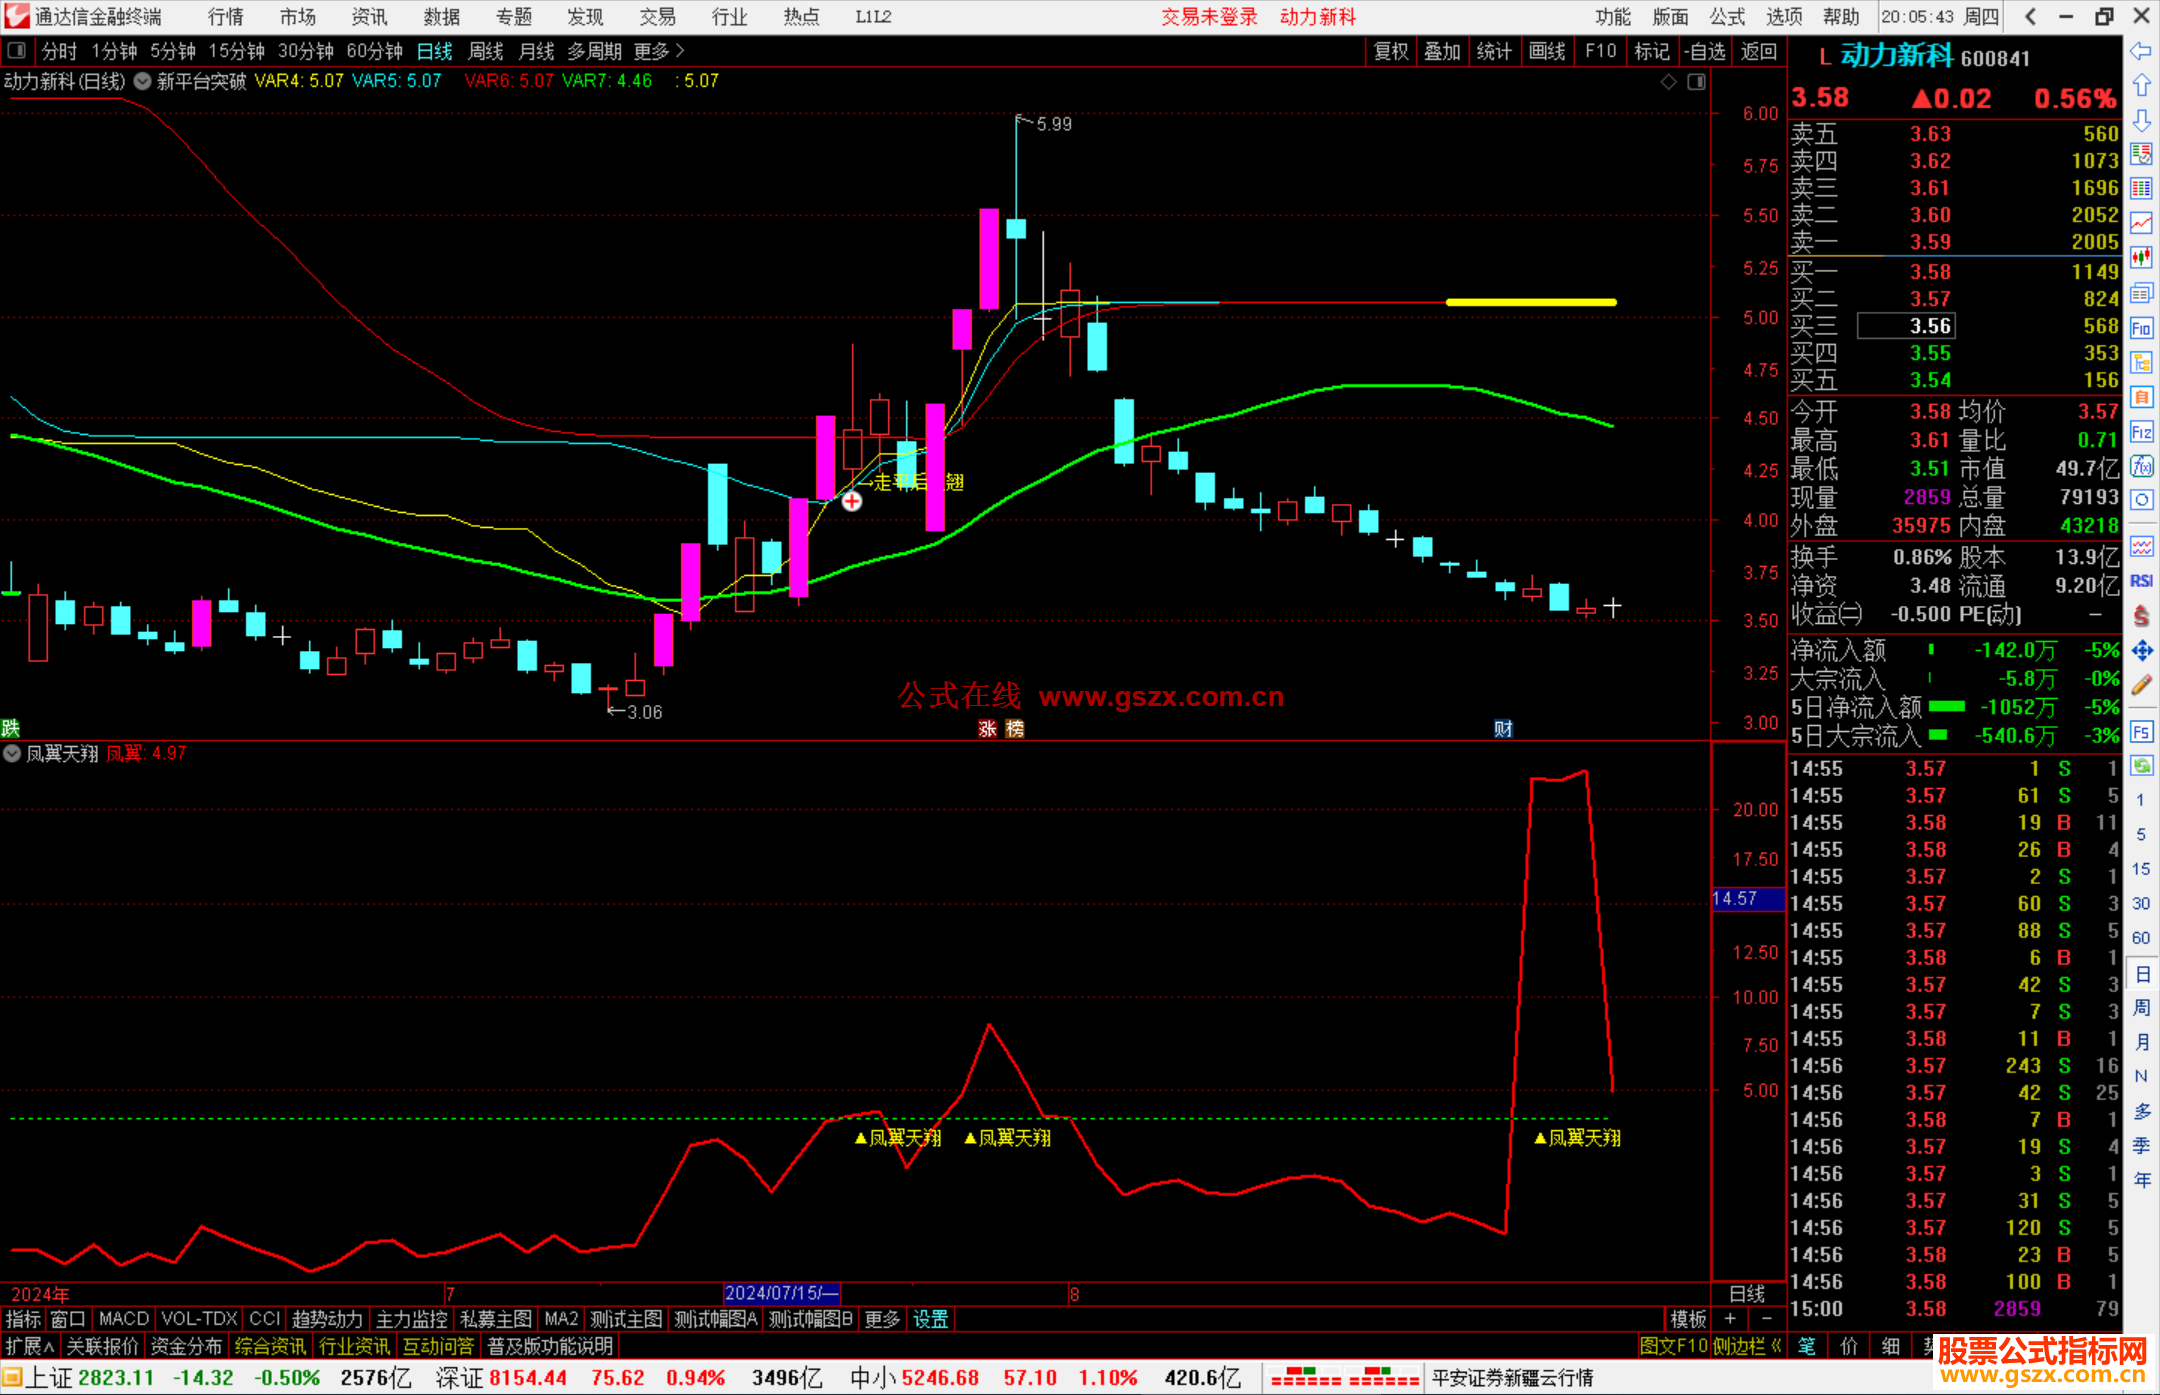2160x1395 pixels.
Task: Open the F10 company info sidebar icon
Action: pyautogui.click(x=2141, y=328)
